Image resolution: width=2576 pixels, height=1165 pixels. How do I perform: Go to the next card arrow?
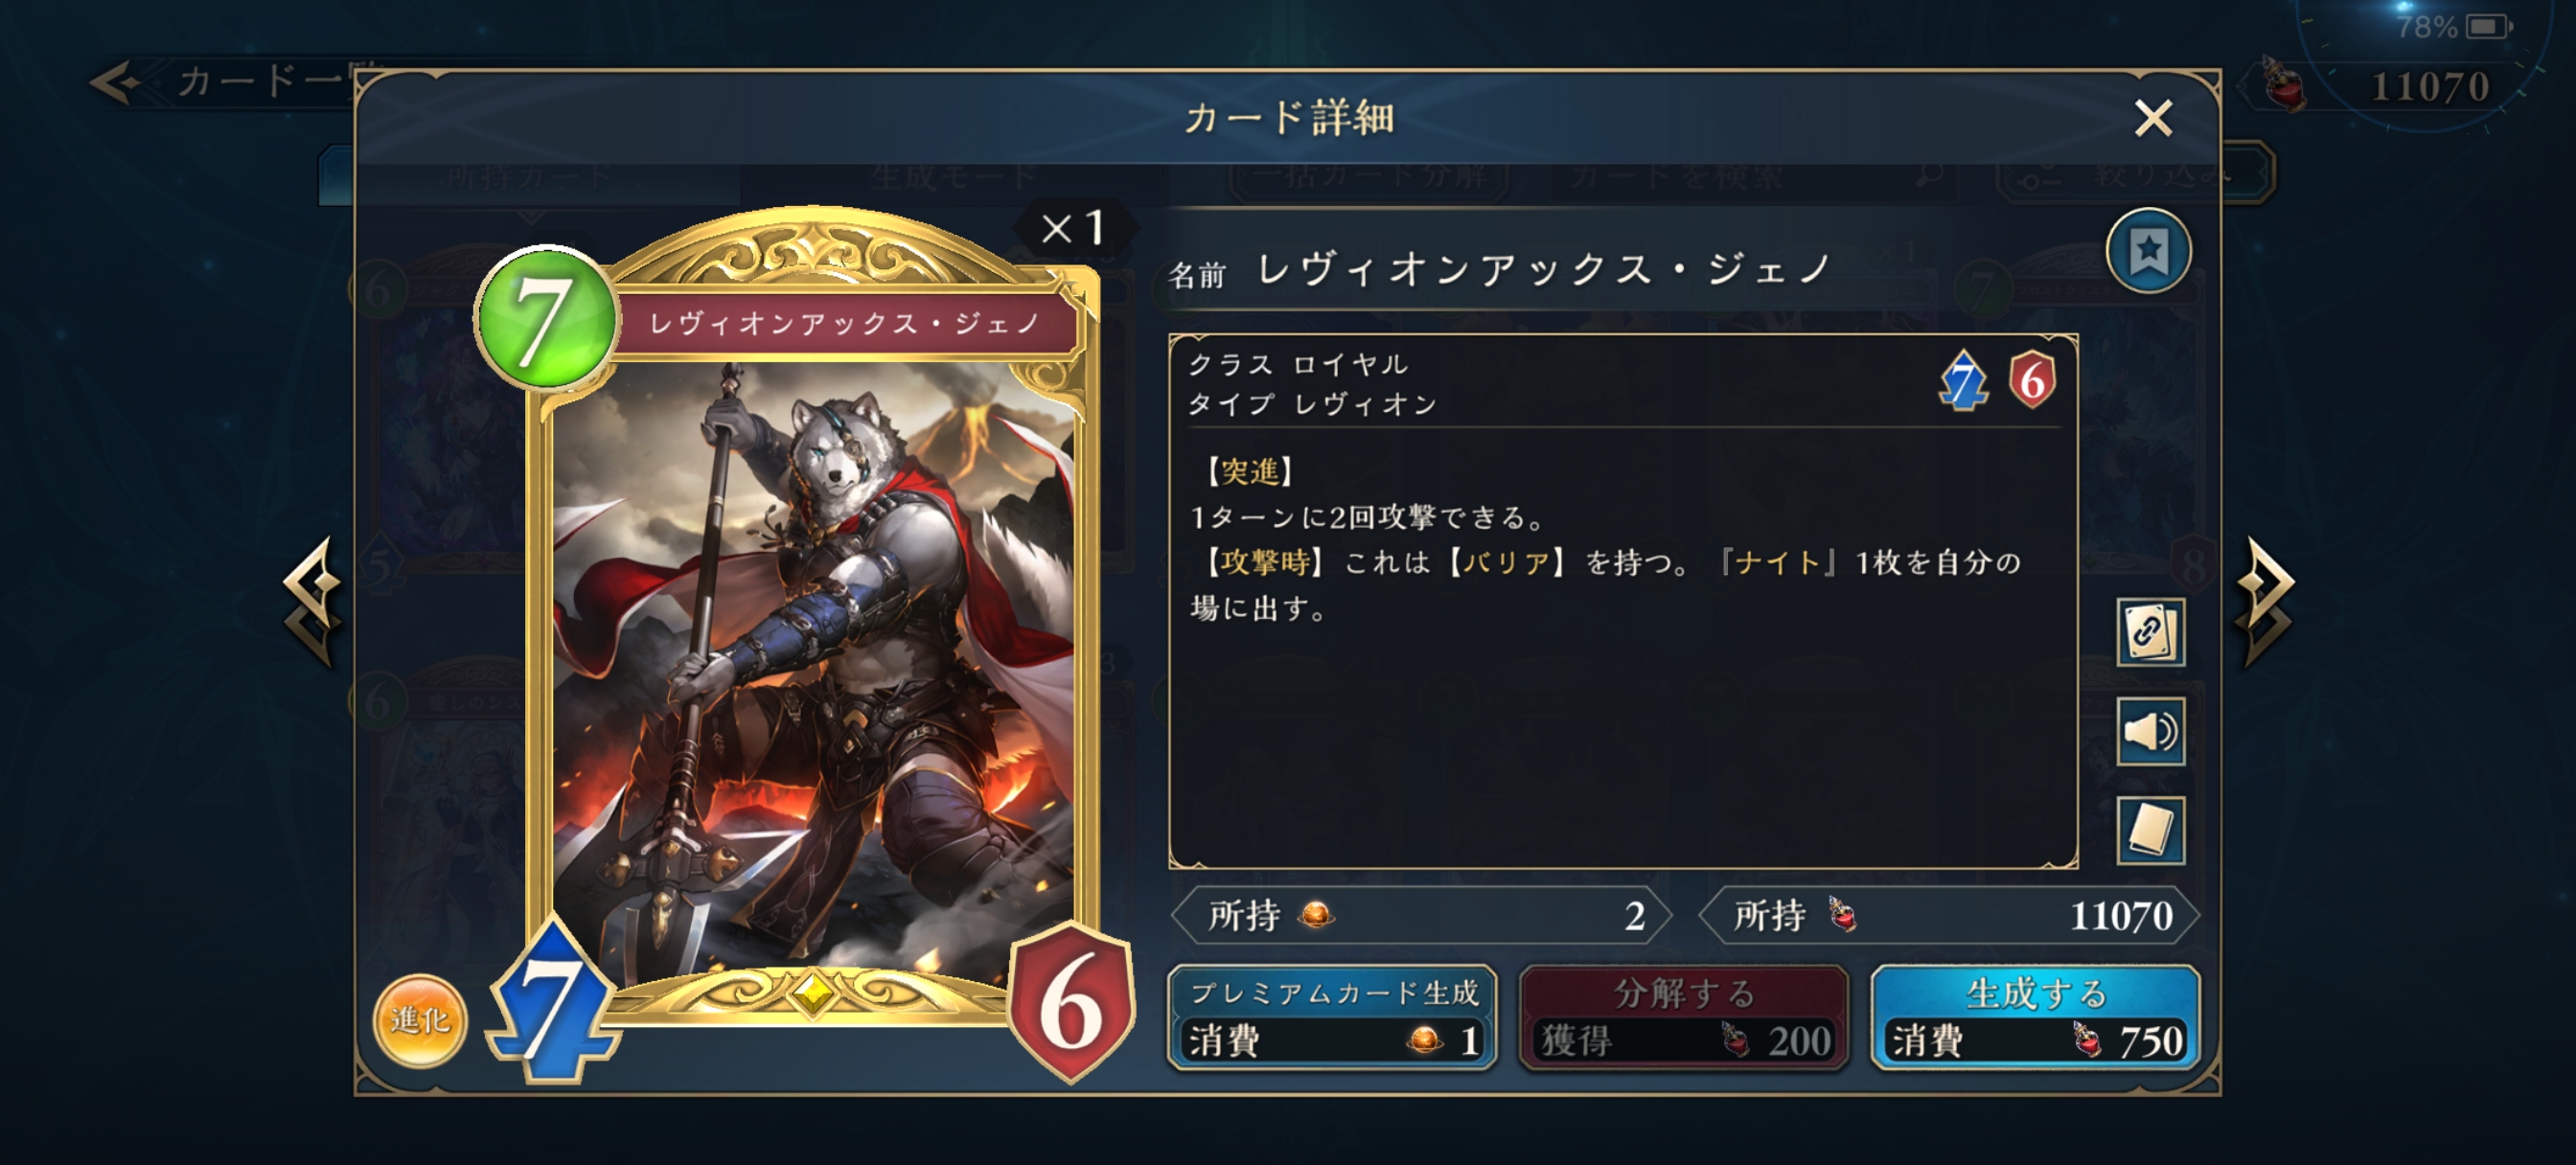click(x=2266, y=602)
